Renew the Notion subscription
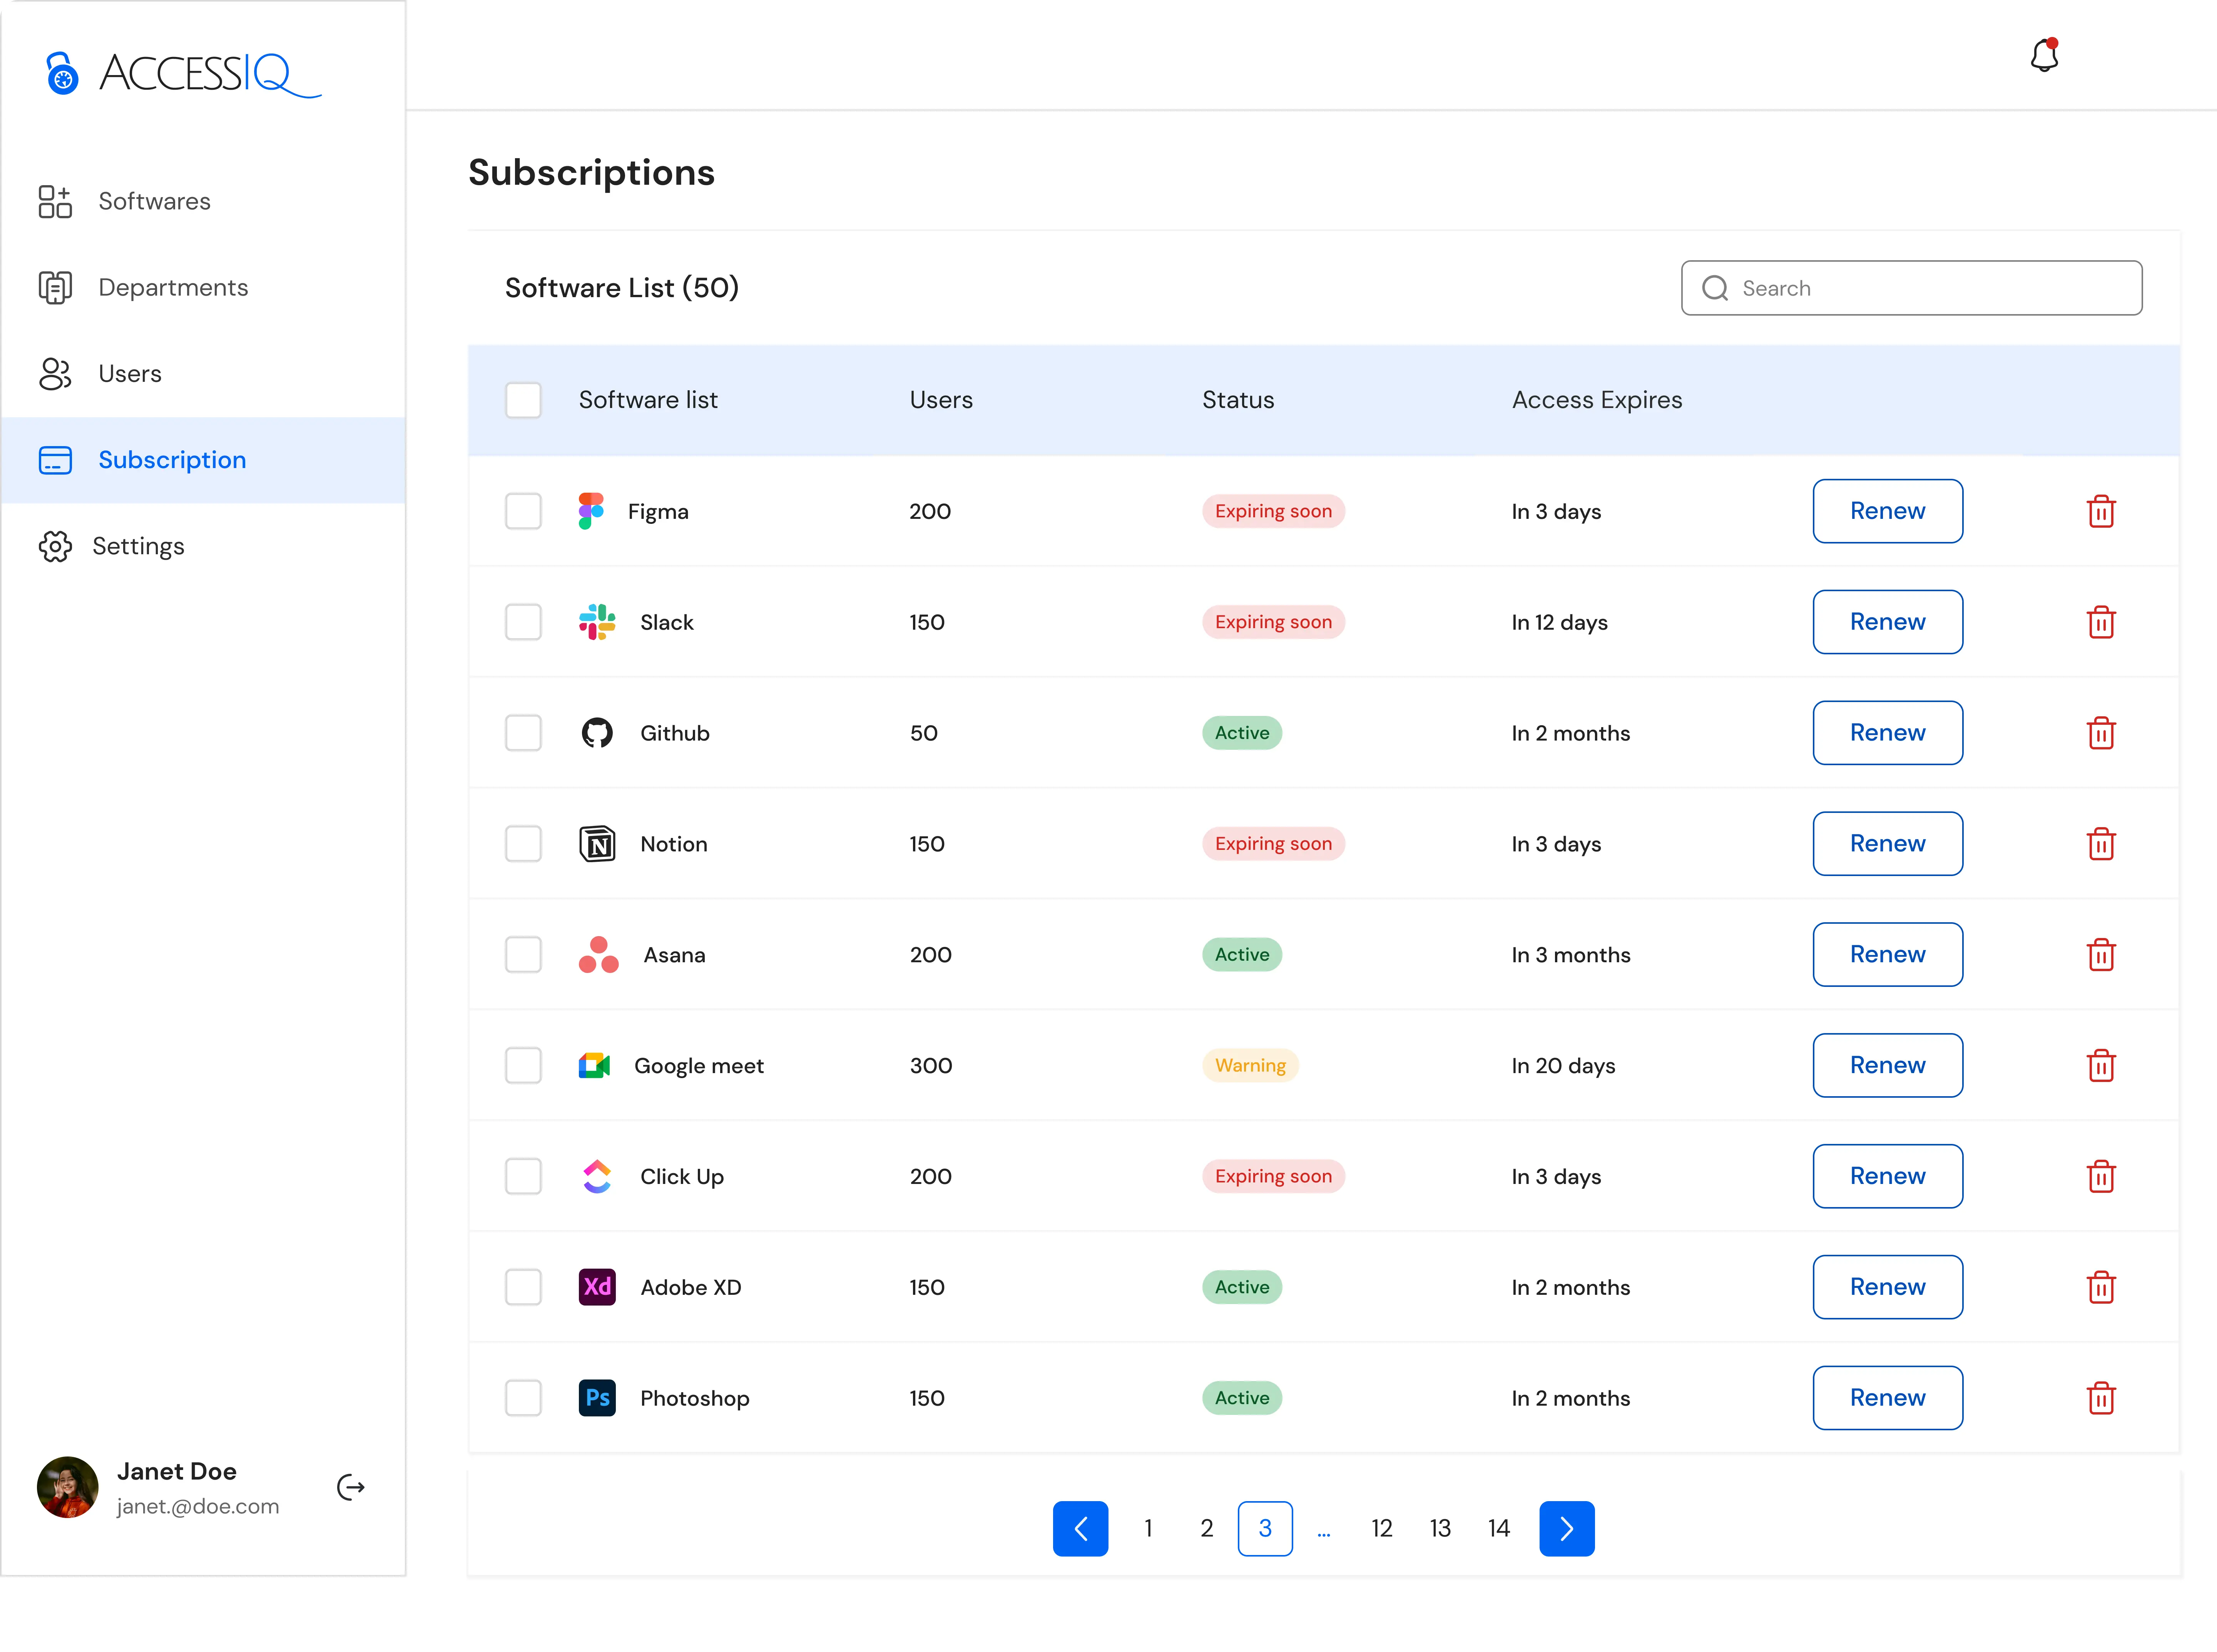 pos(1887,843)
